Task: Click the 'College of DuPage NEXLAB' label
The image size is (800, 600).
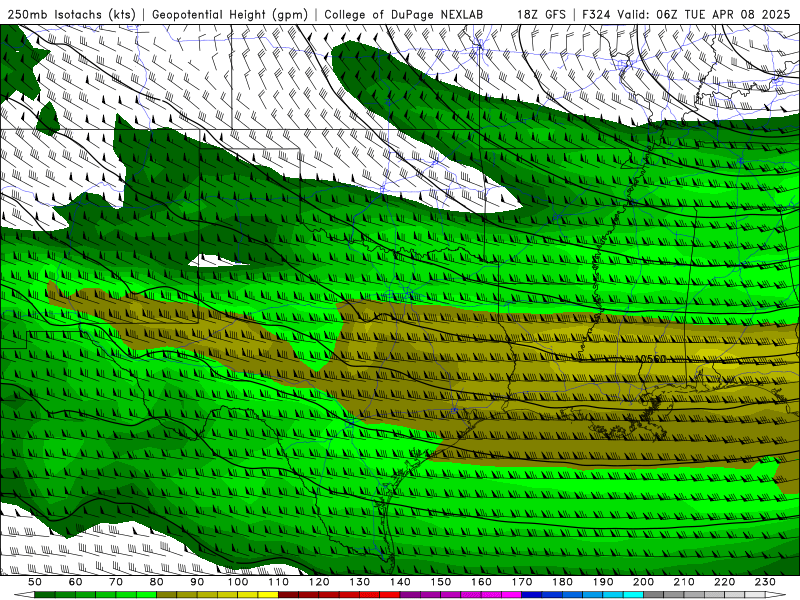Action: coord(403,14)
